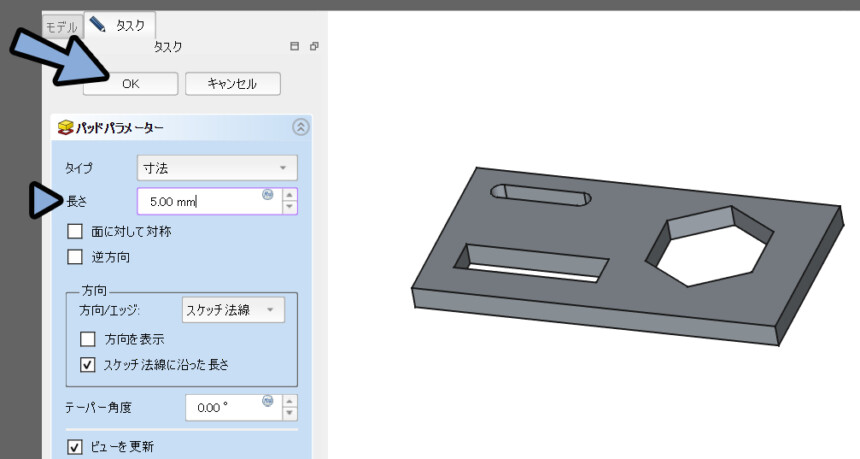This screenshot has width=860, height=459.
Task: Click the hexagonal hole in 3D model
Action: [x=710, y=247]
